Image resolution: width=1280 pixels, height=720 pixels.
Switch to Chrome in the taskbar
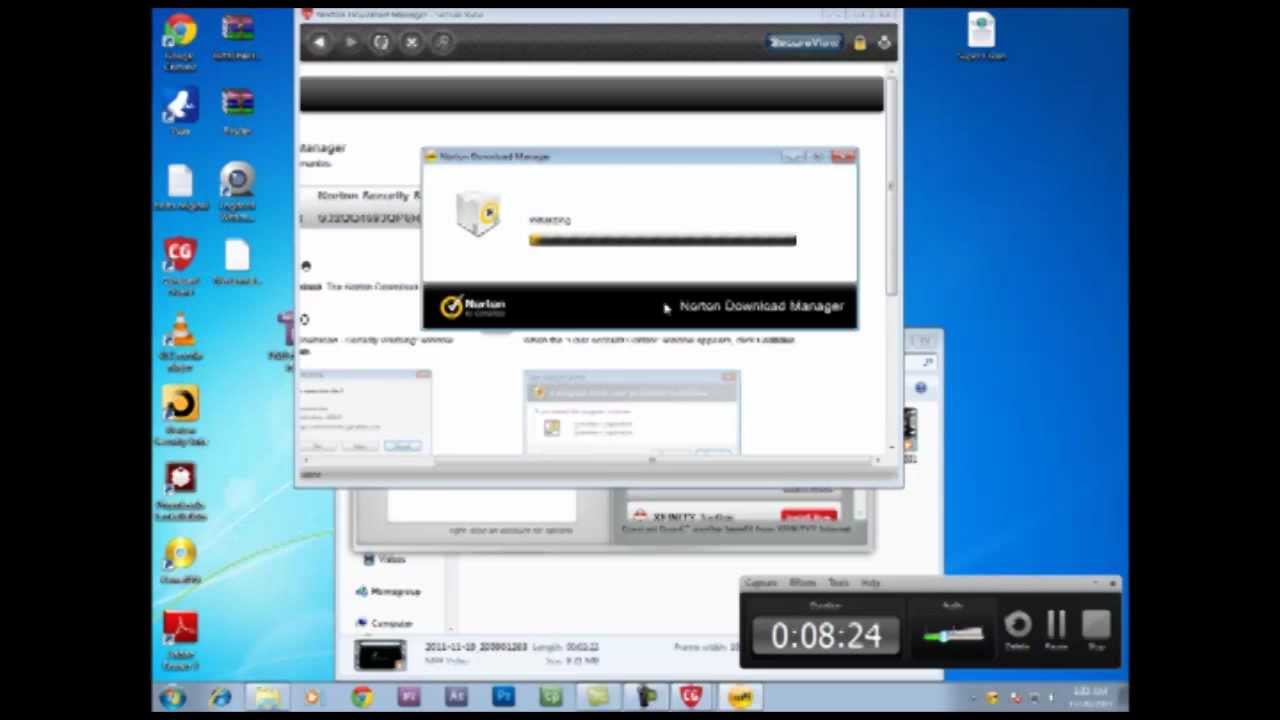(x=362, y=697)
